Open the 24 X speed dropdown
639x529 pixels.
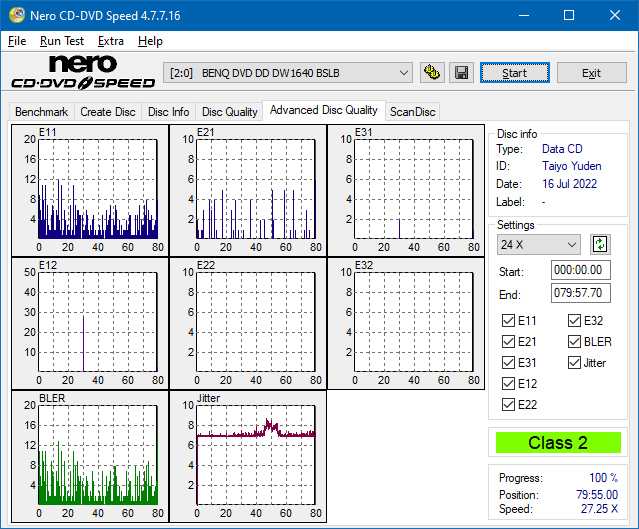coord(538,245)
